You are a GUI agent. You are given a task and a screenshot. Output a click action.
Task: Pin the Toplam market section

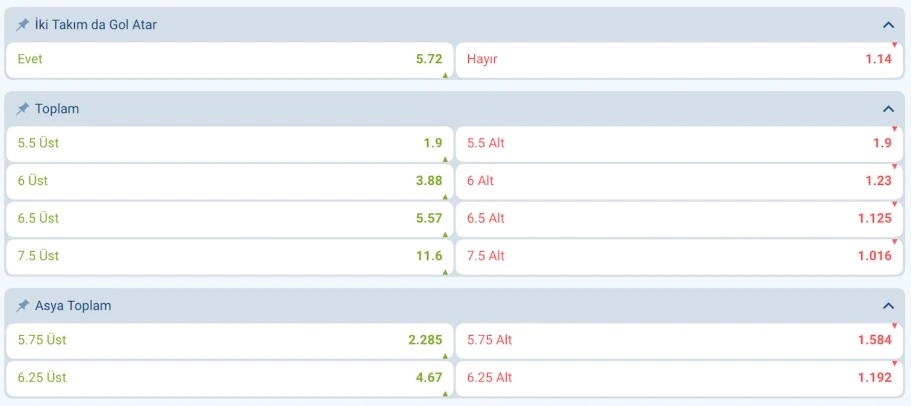coord(23,109)
